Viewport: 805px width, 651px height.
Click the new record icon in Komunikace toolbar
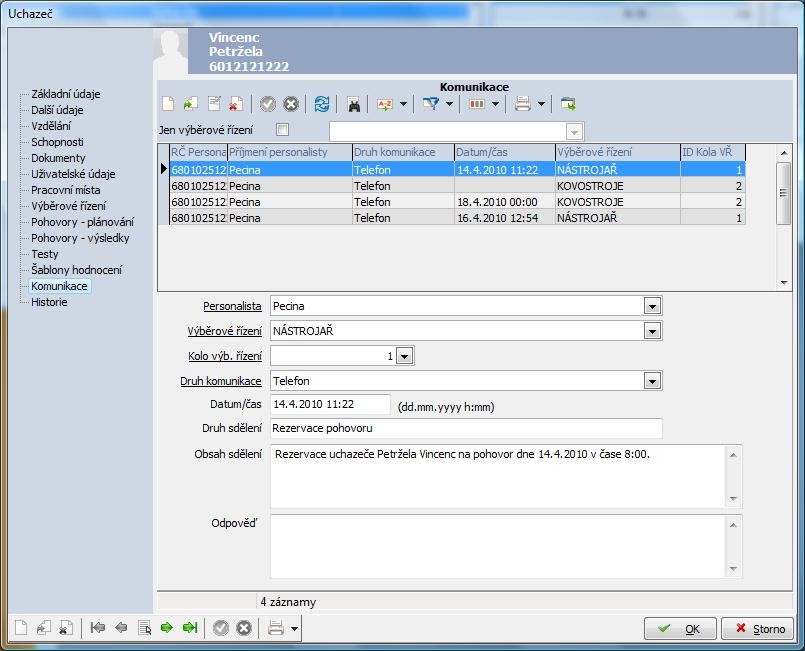(x=168, y=104)
